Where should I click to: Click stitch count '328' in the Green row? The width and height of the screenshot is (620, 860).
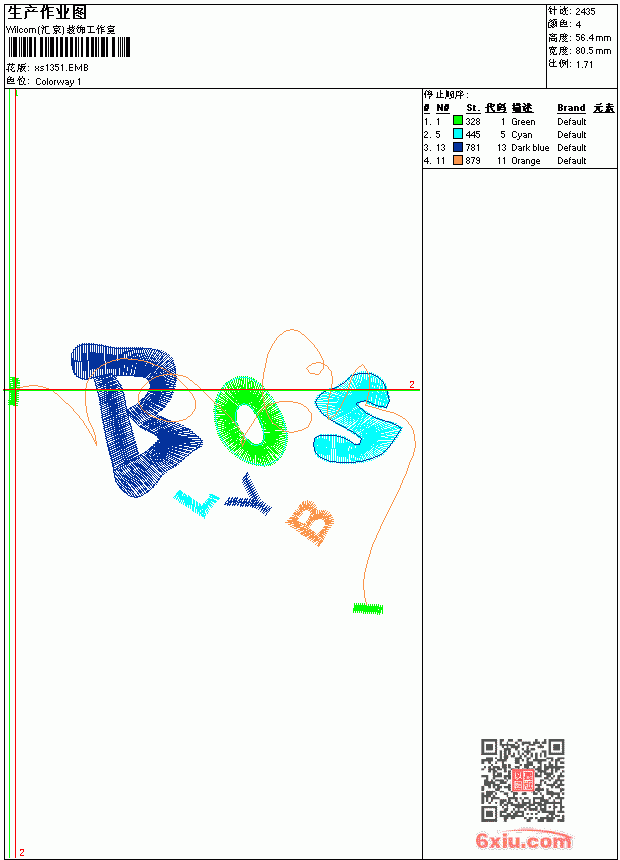pyautogui.click(x=473, y=122)
